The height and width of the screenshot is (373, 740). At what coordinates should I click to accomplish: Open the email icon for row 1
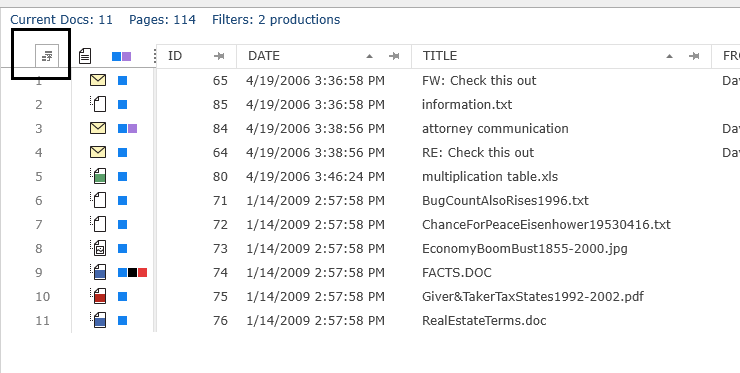tap(98, 81)
